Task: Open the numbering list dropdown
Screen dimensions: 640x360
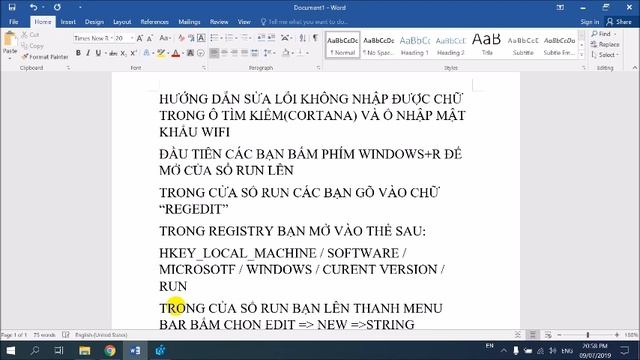Action: coord(237,38)
